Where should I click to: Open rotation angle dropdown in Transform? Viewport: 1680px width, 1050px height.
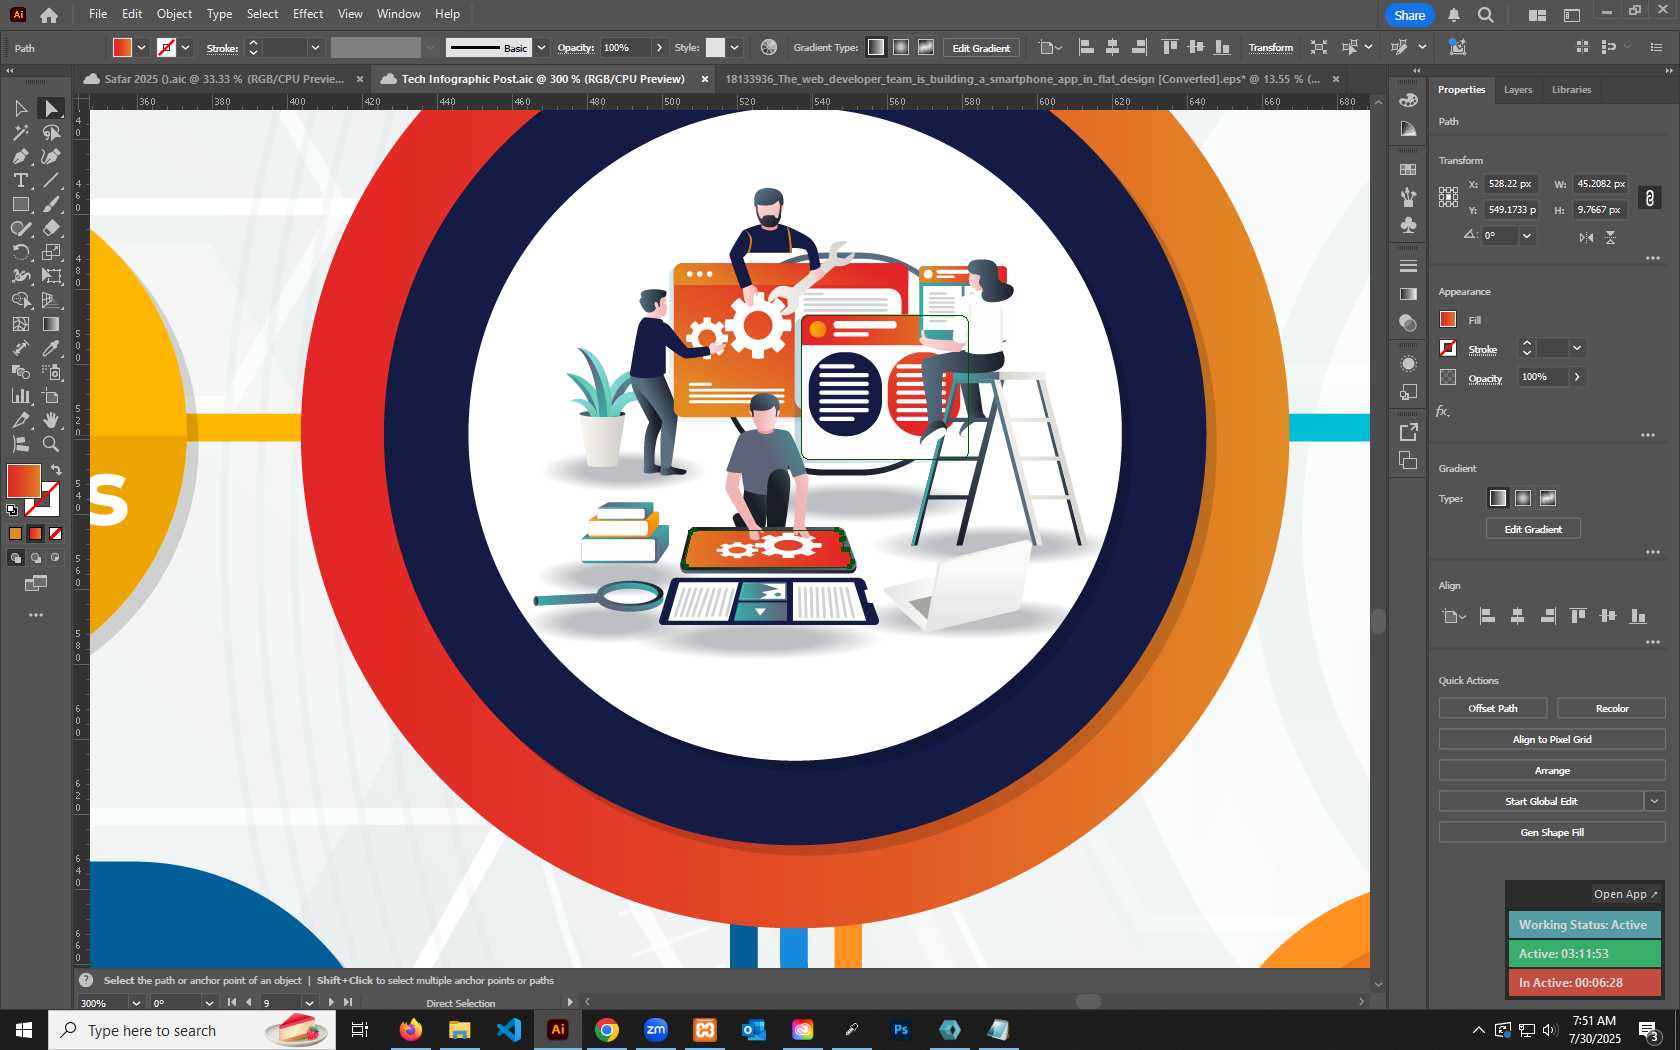1526,236
